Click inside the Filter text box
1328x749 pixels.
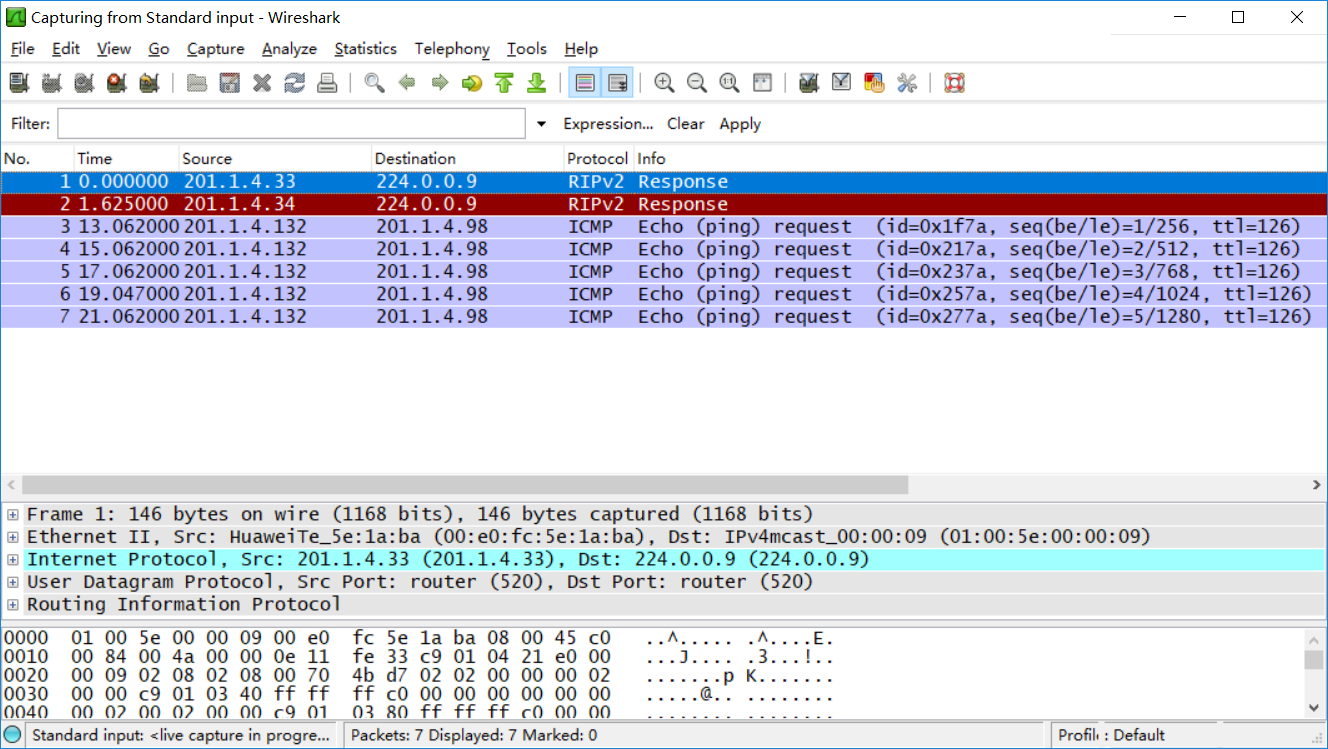click(291, 124)
